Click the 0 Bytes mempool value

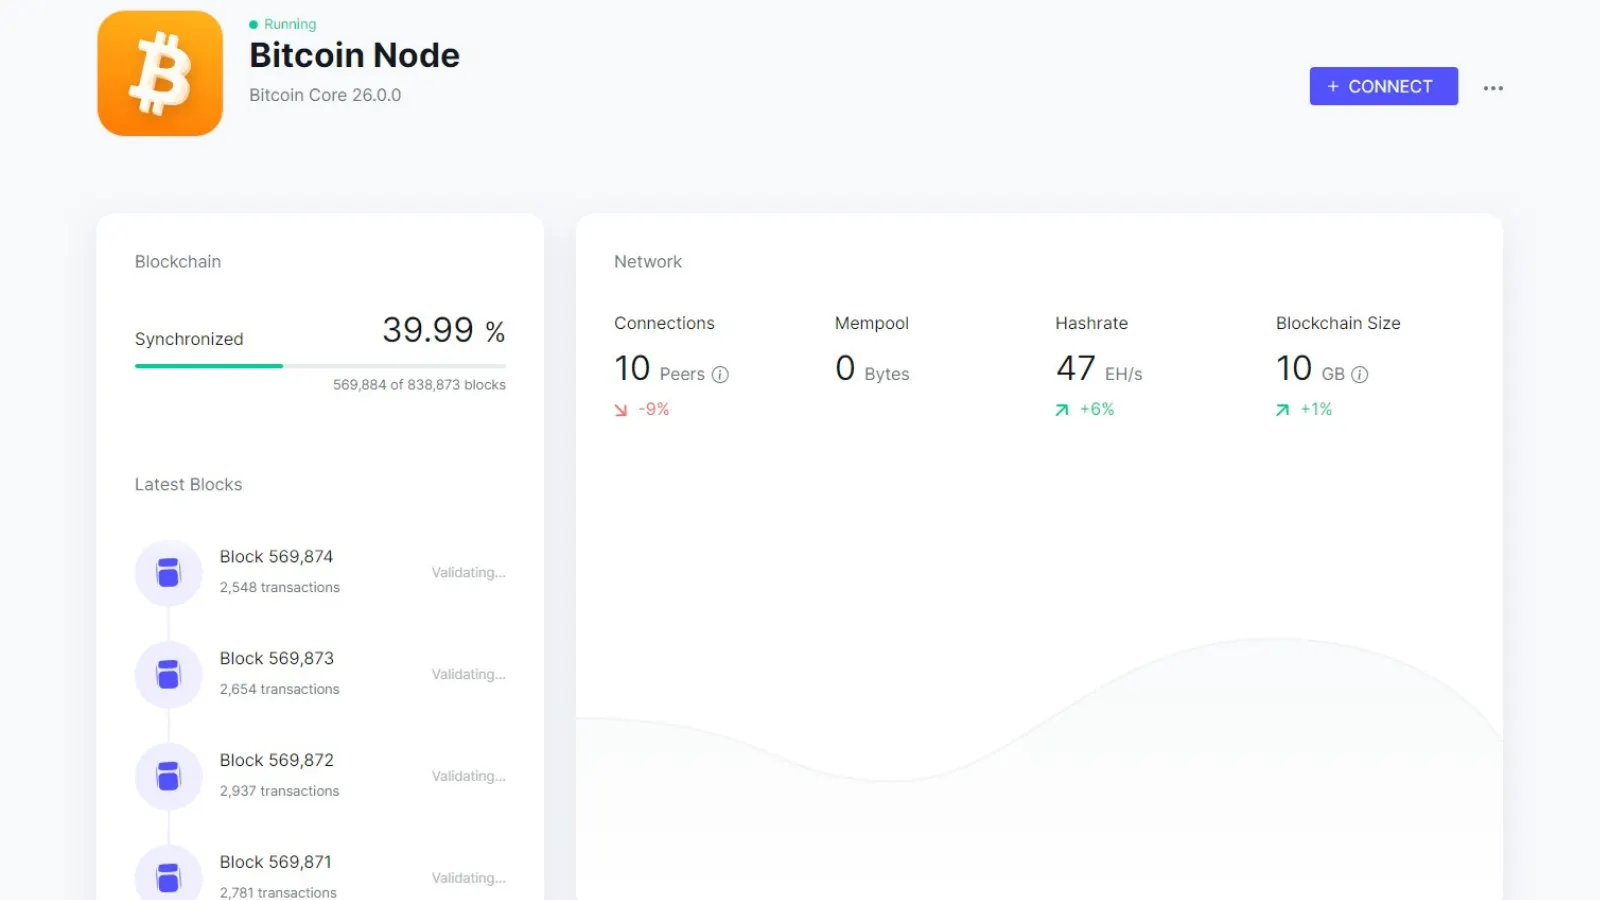(872, 369)
